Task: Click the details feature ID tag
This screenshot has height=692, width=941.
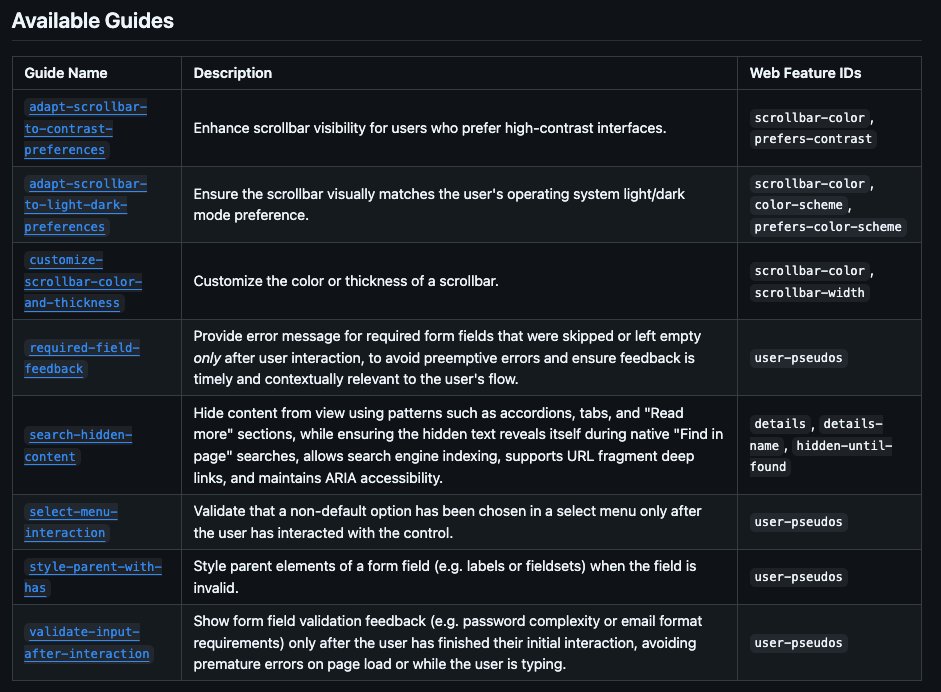Action: click(x=780, y=424)
